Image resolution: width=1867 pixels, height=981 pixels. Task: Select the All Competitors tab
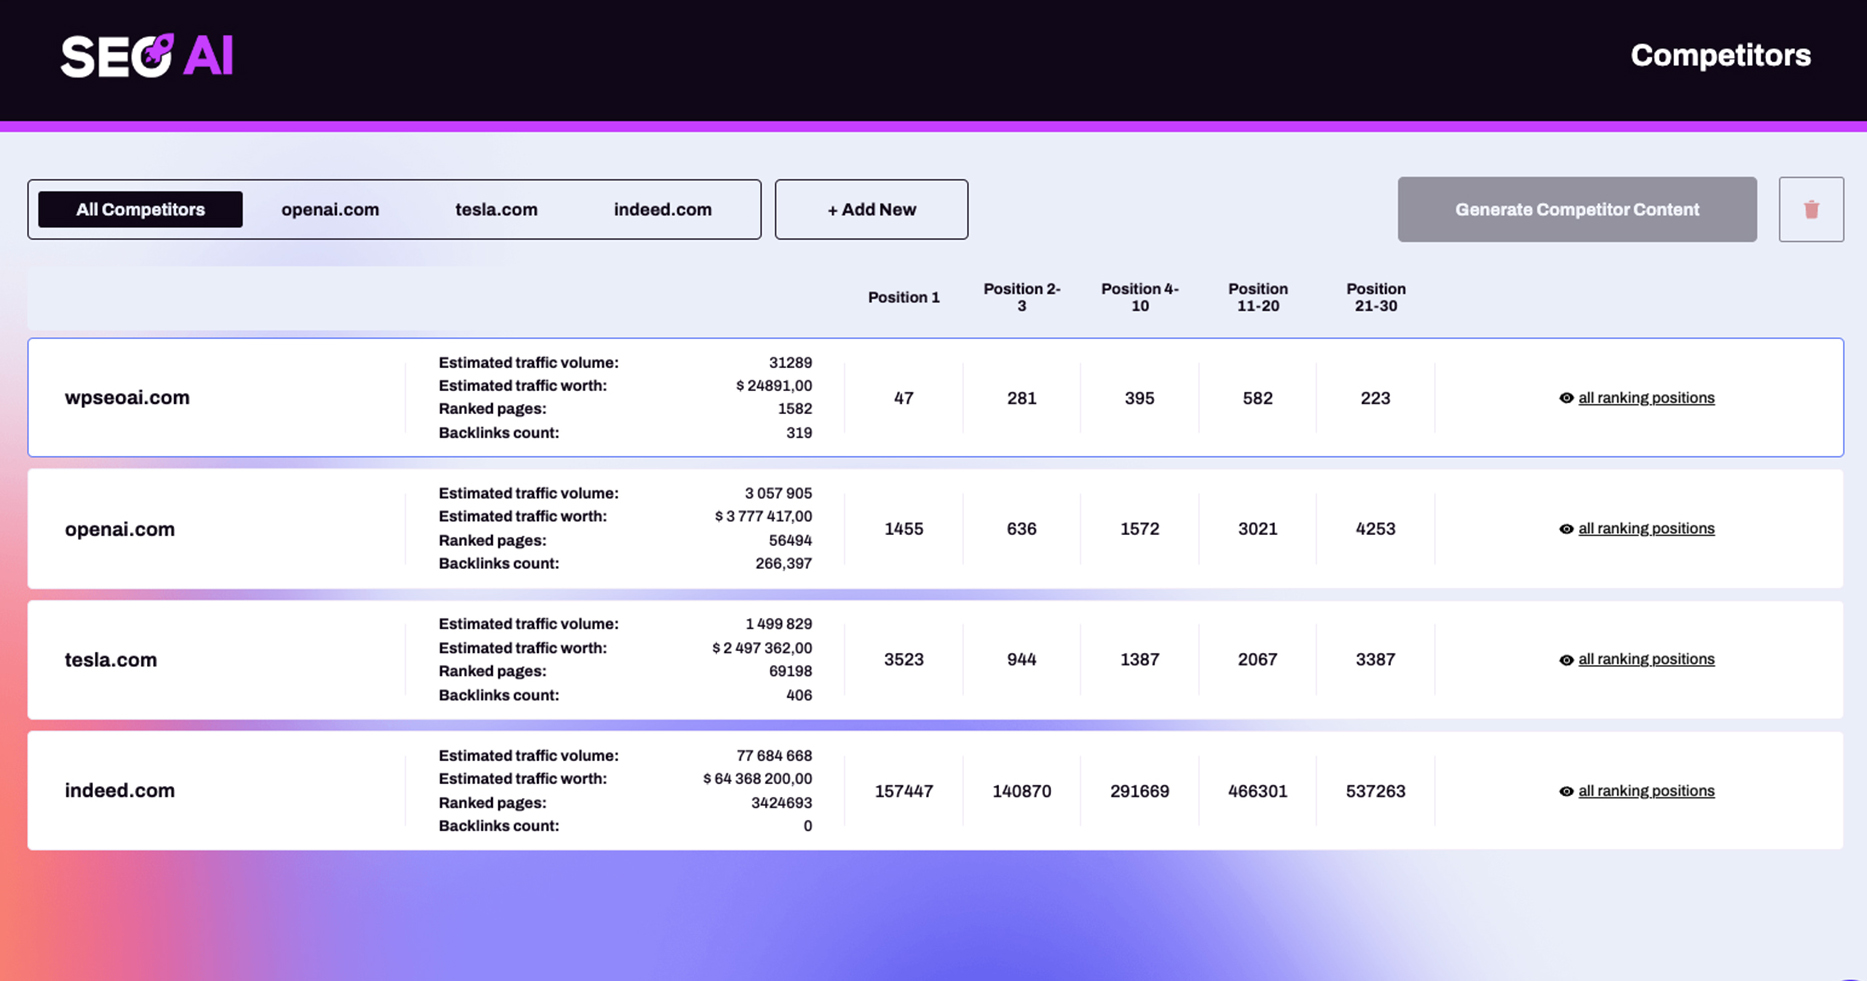(140, 209)
